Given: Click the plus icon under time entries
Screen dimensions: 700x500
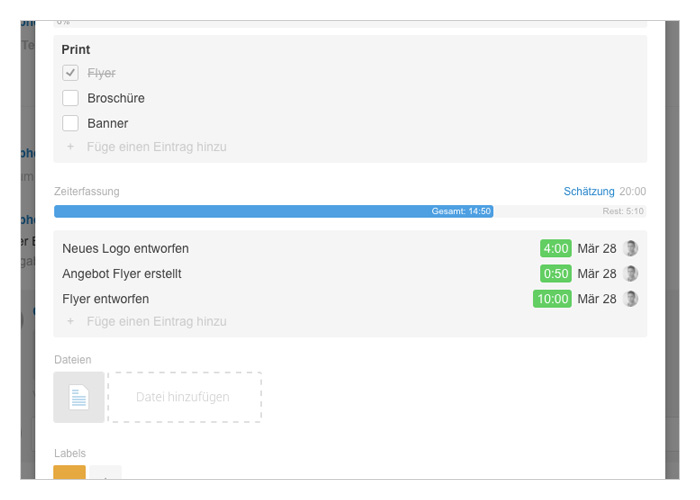Looking at the screenshot, I should tap(70, 321).
